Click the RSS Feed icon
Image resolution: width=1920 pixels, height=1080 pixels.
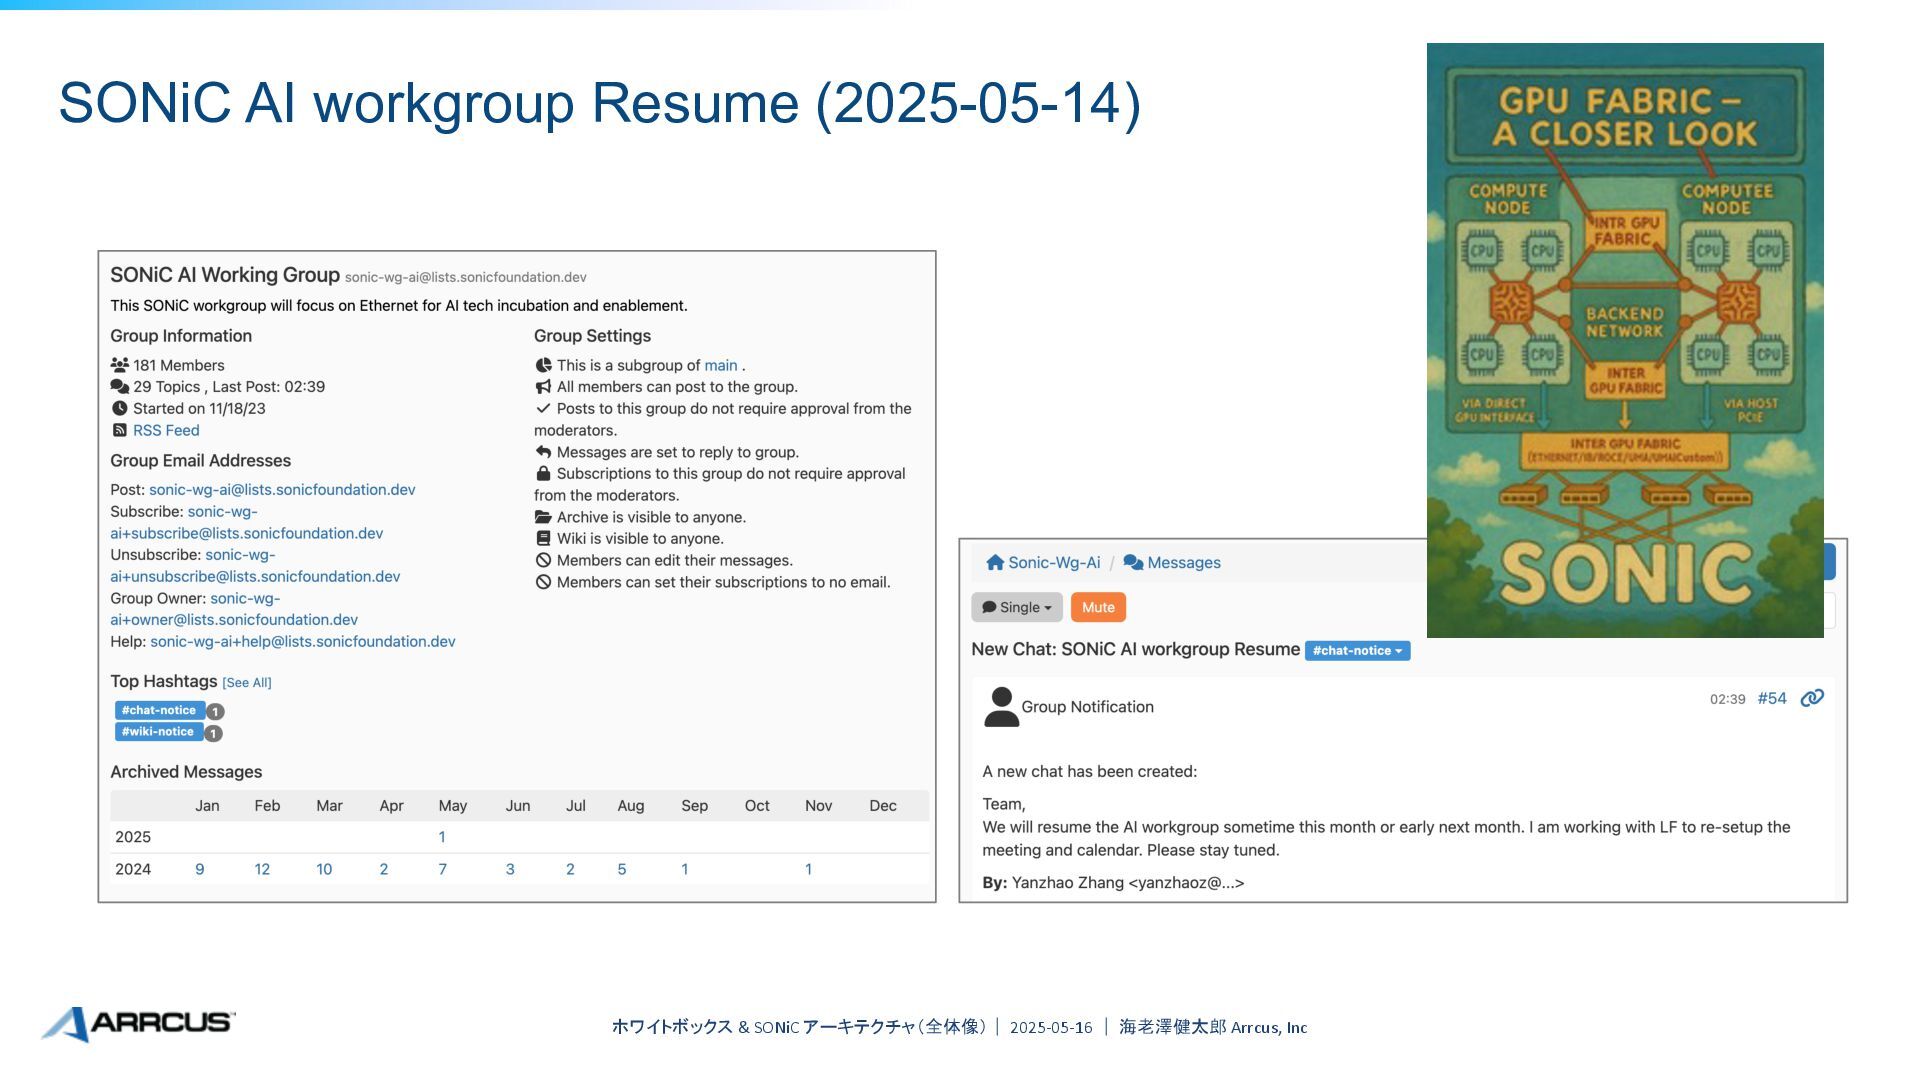click(120, 430)
